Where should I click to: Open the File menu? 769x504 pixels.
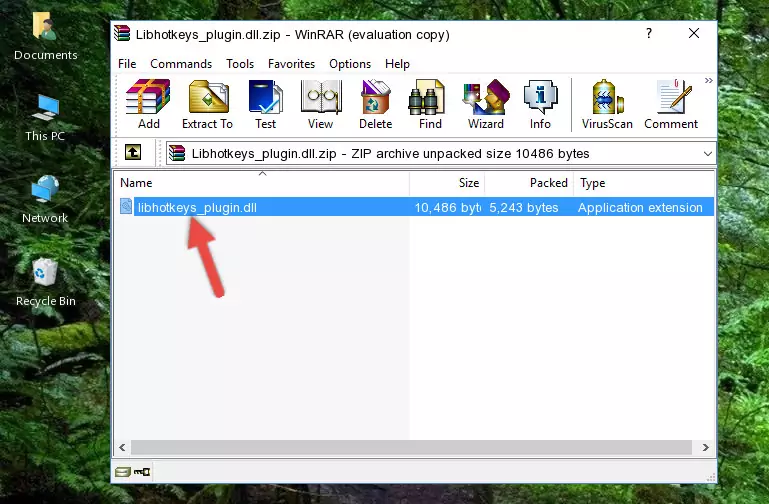pyautogui.click(x=127, y=64)
